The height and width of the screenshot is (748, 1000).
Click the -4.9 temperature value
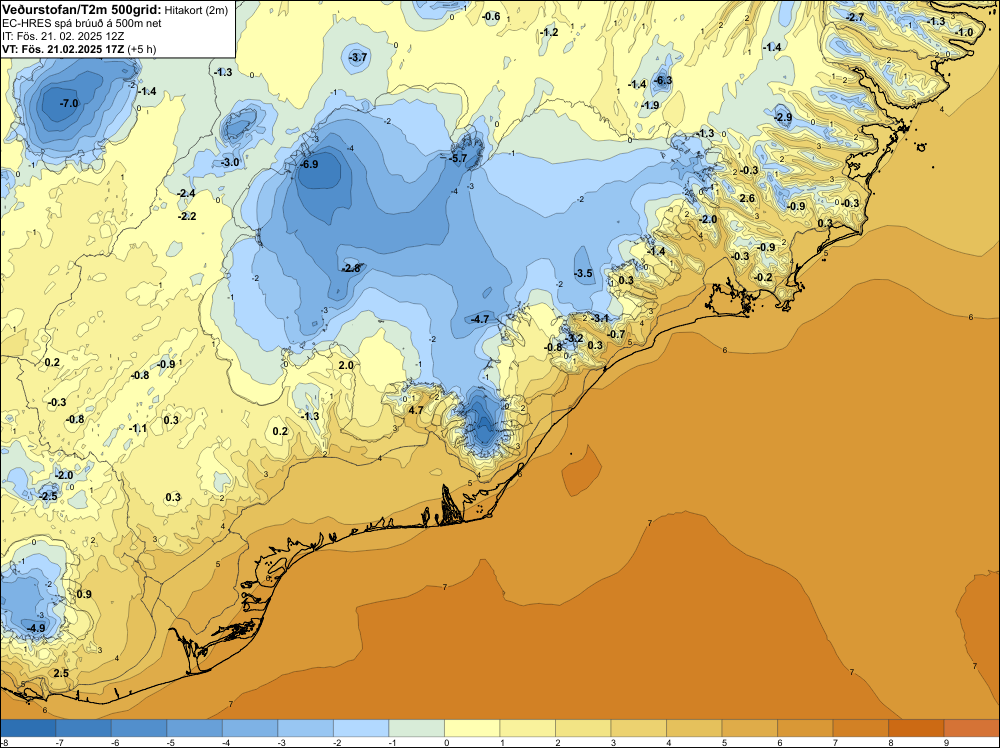click(x=36, y=628)
